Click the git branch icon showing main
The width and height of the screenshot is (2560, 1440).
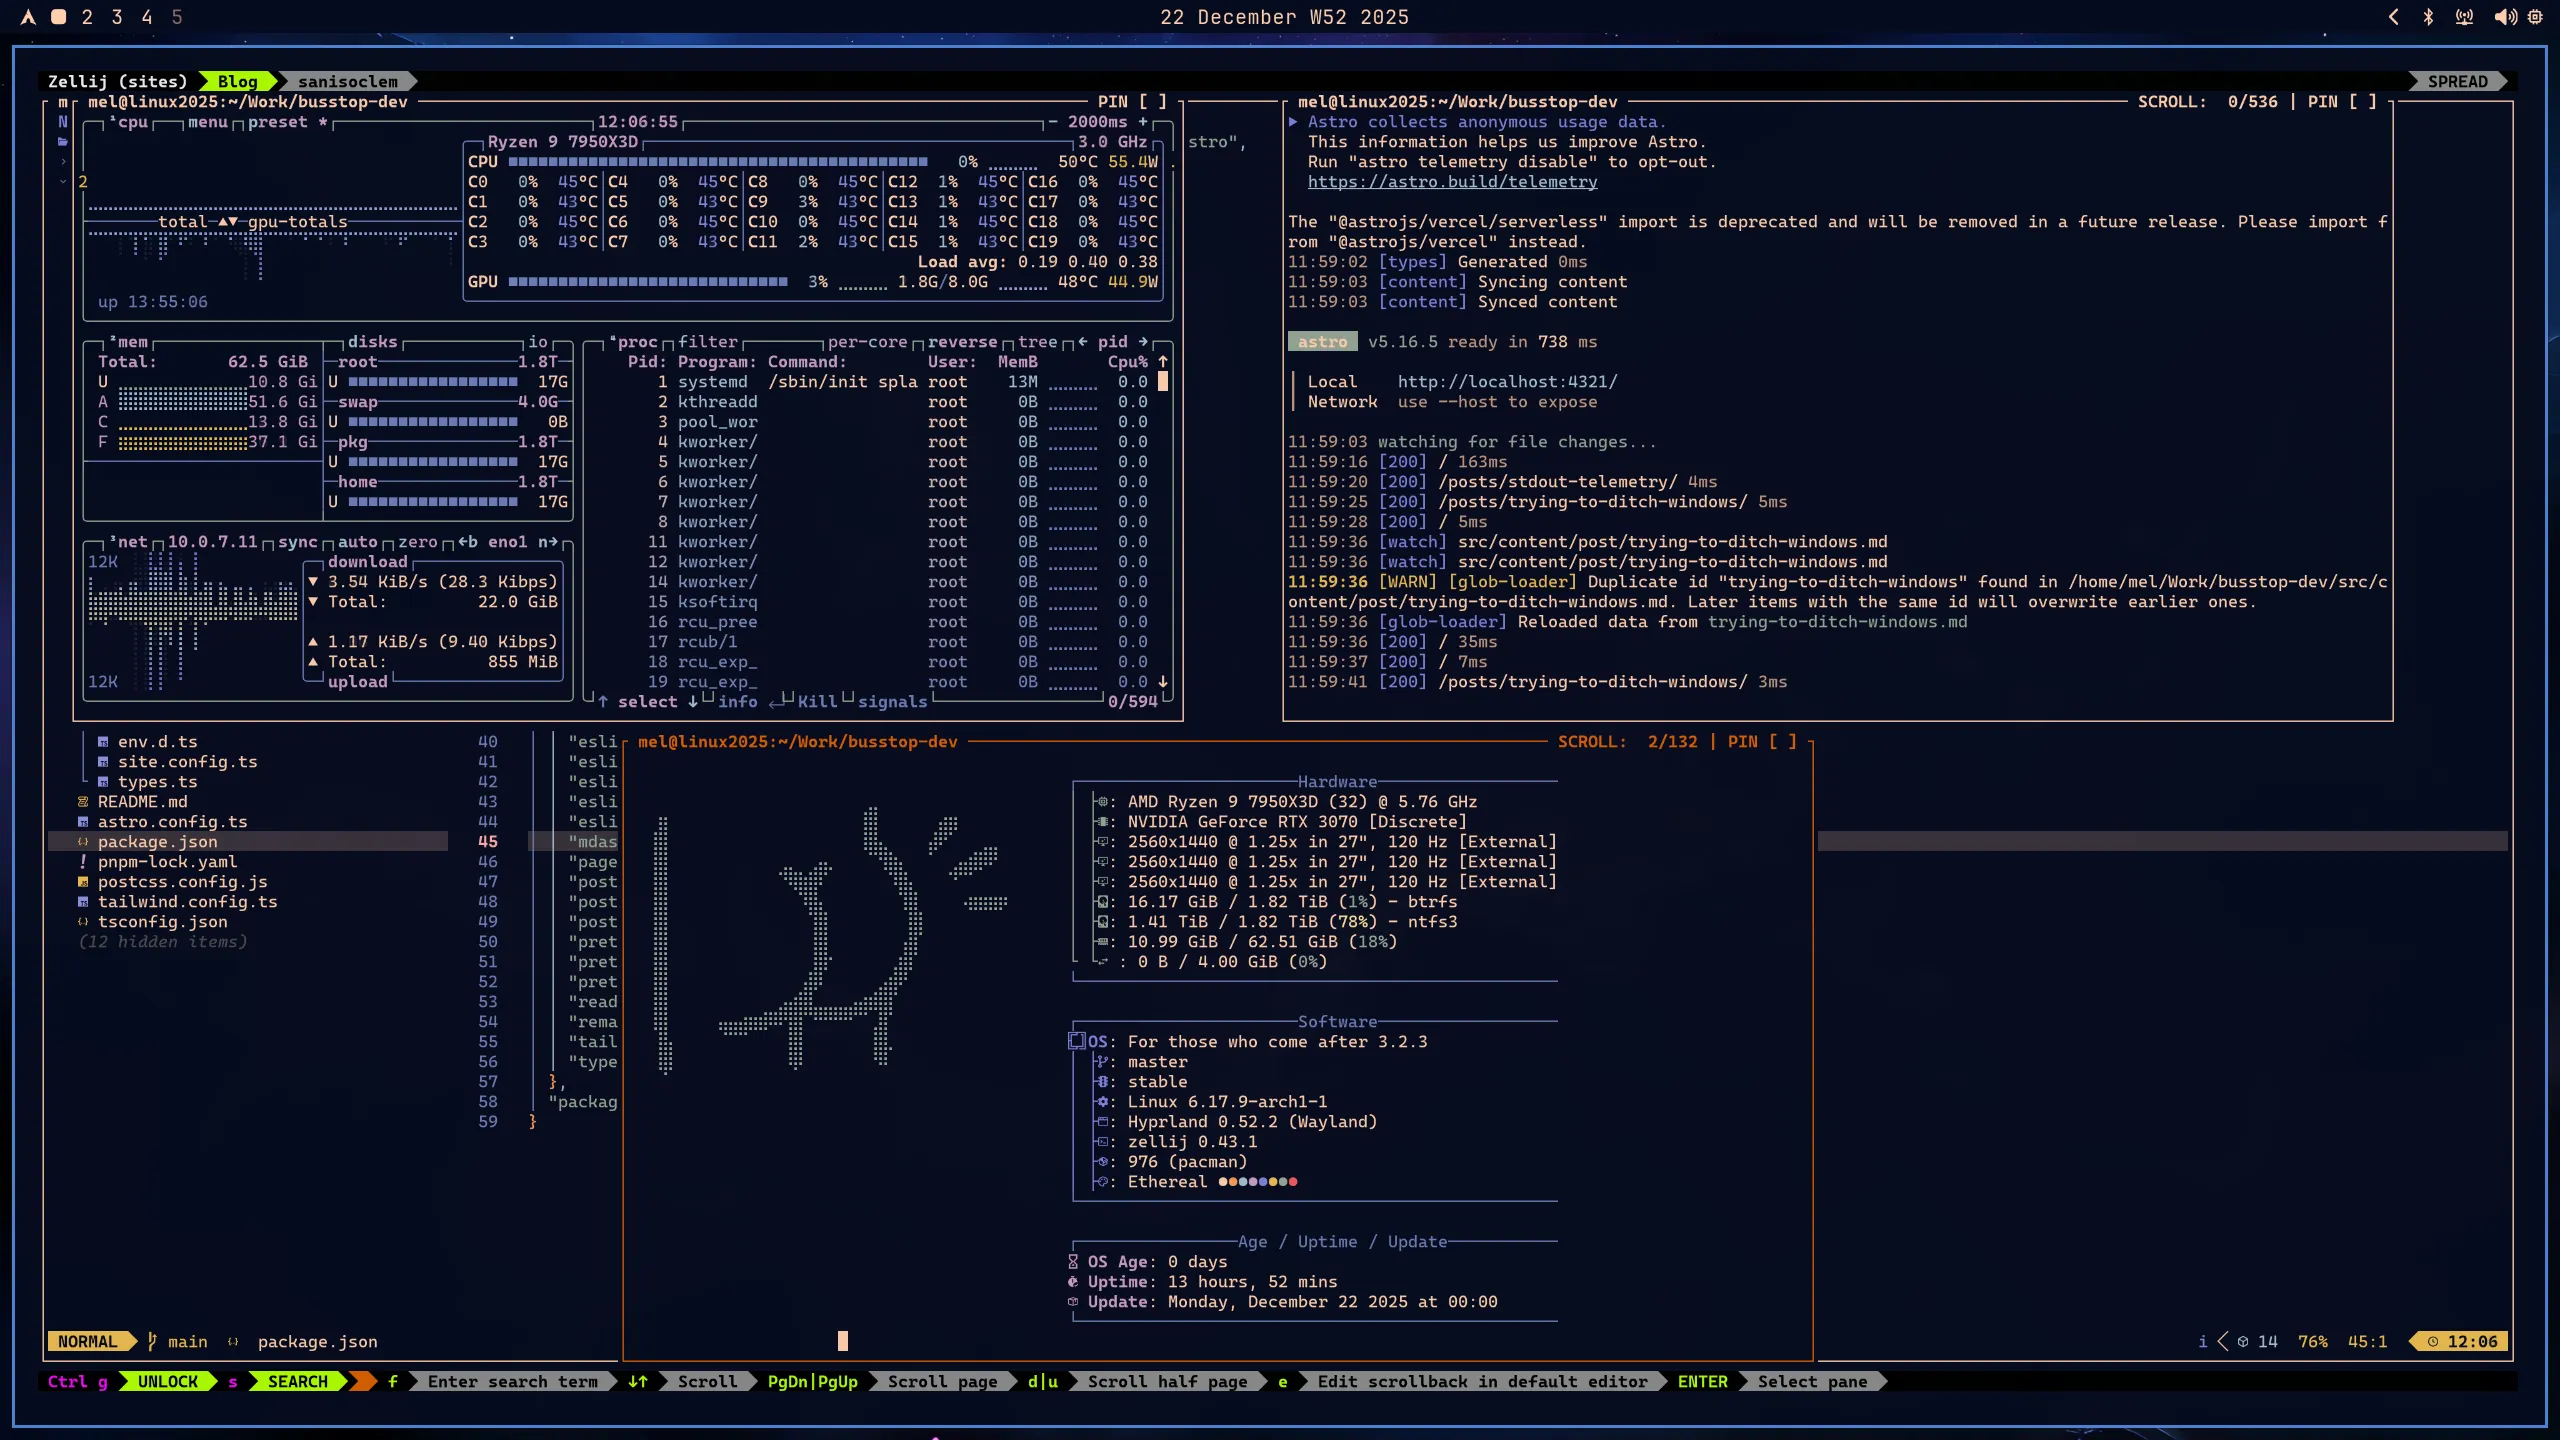[152, 1341]
